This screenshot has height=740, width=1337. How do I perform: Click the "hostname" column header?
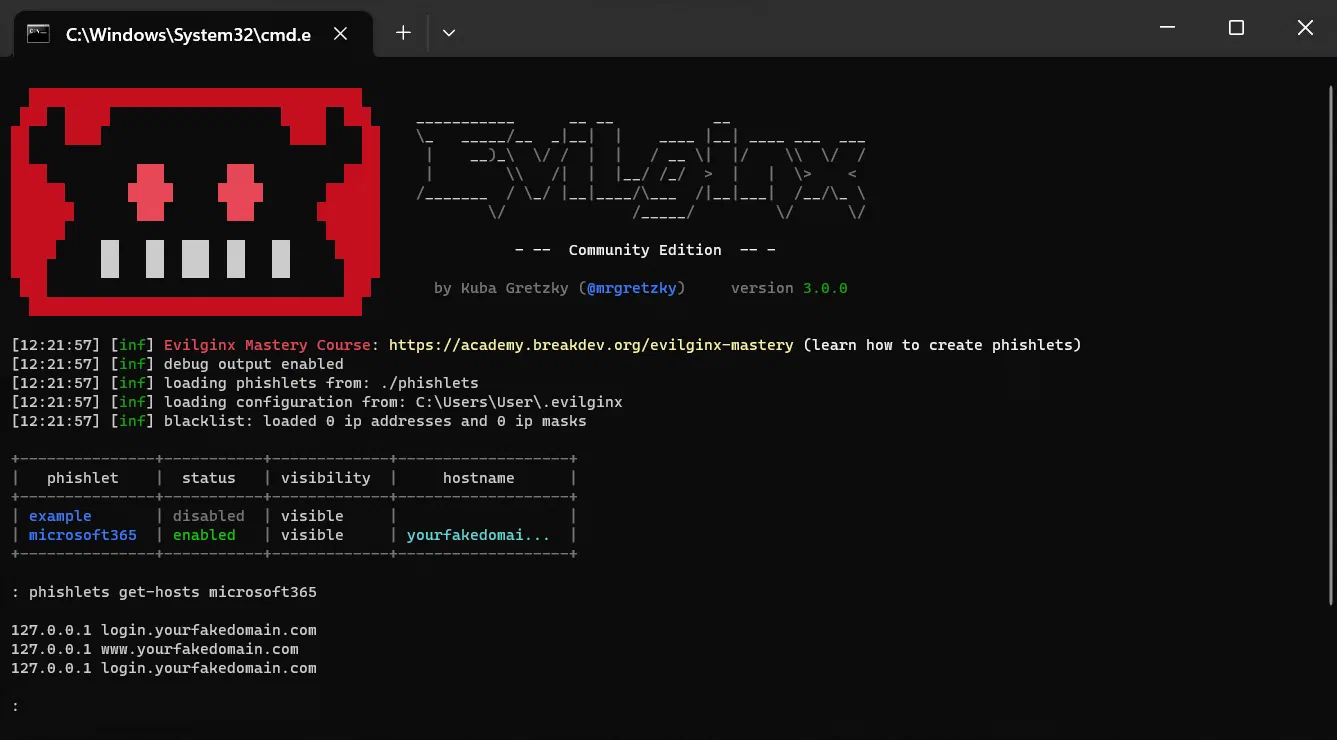coord(479,478)
